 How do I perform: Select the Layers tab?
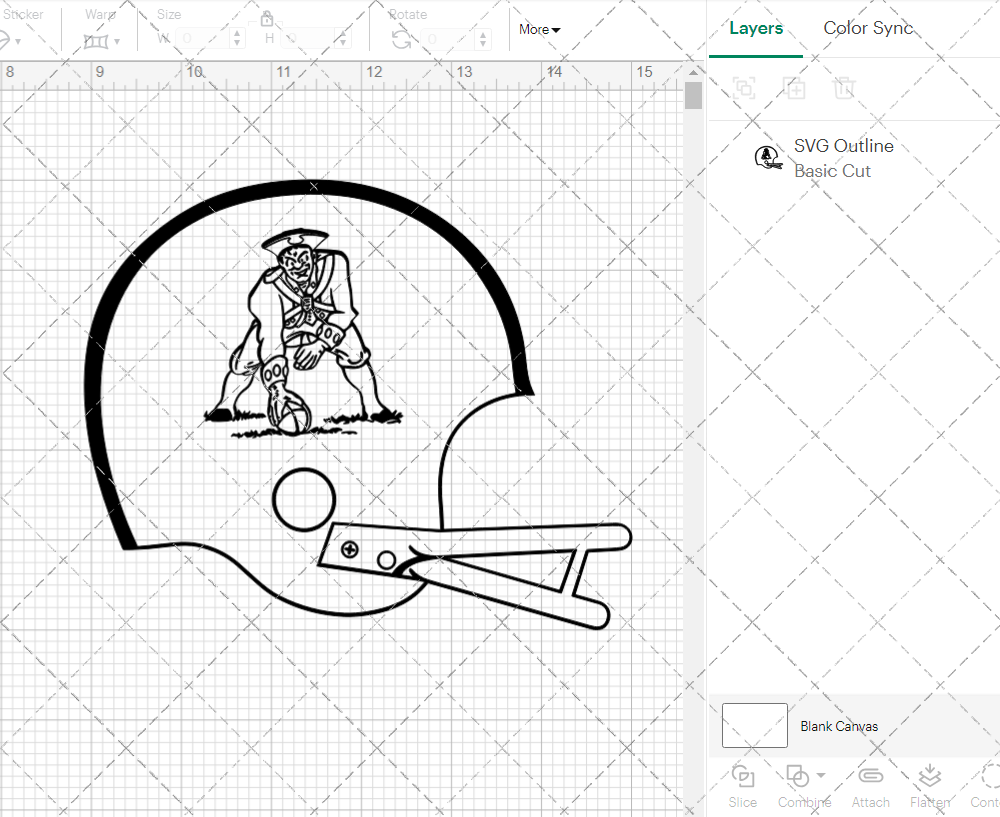pos(756,28)
